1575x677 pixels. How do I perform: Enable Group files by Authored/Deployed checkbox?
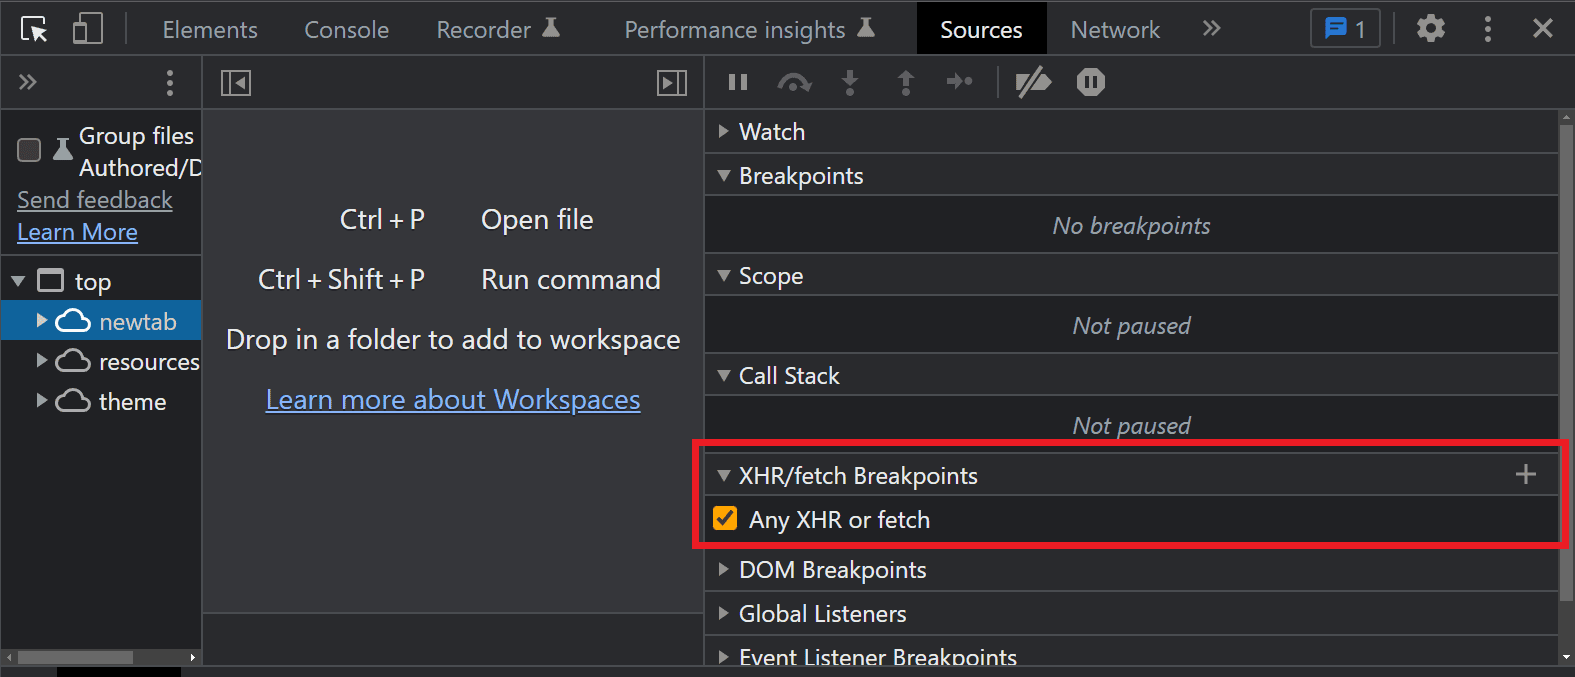[29, 150]
